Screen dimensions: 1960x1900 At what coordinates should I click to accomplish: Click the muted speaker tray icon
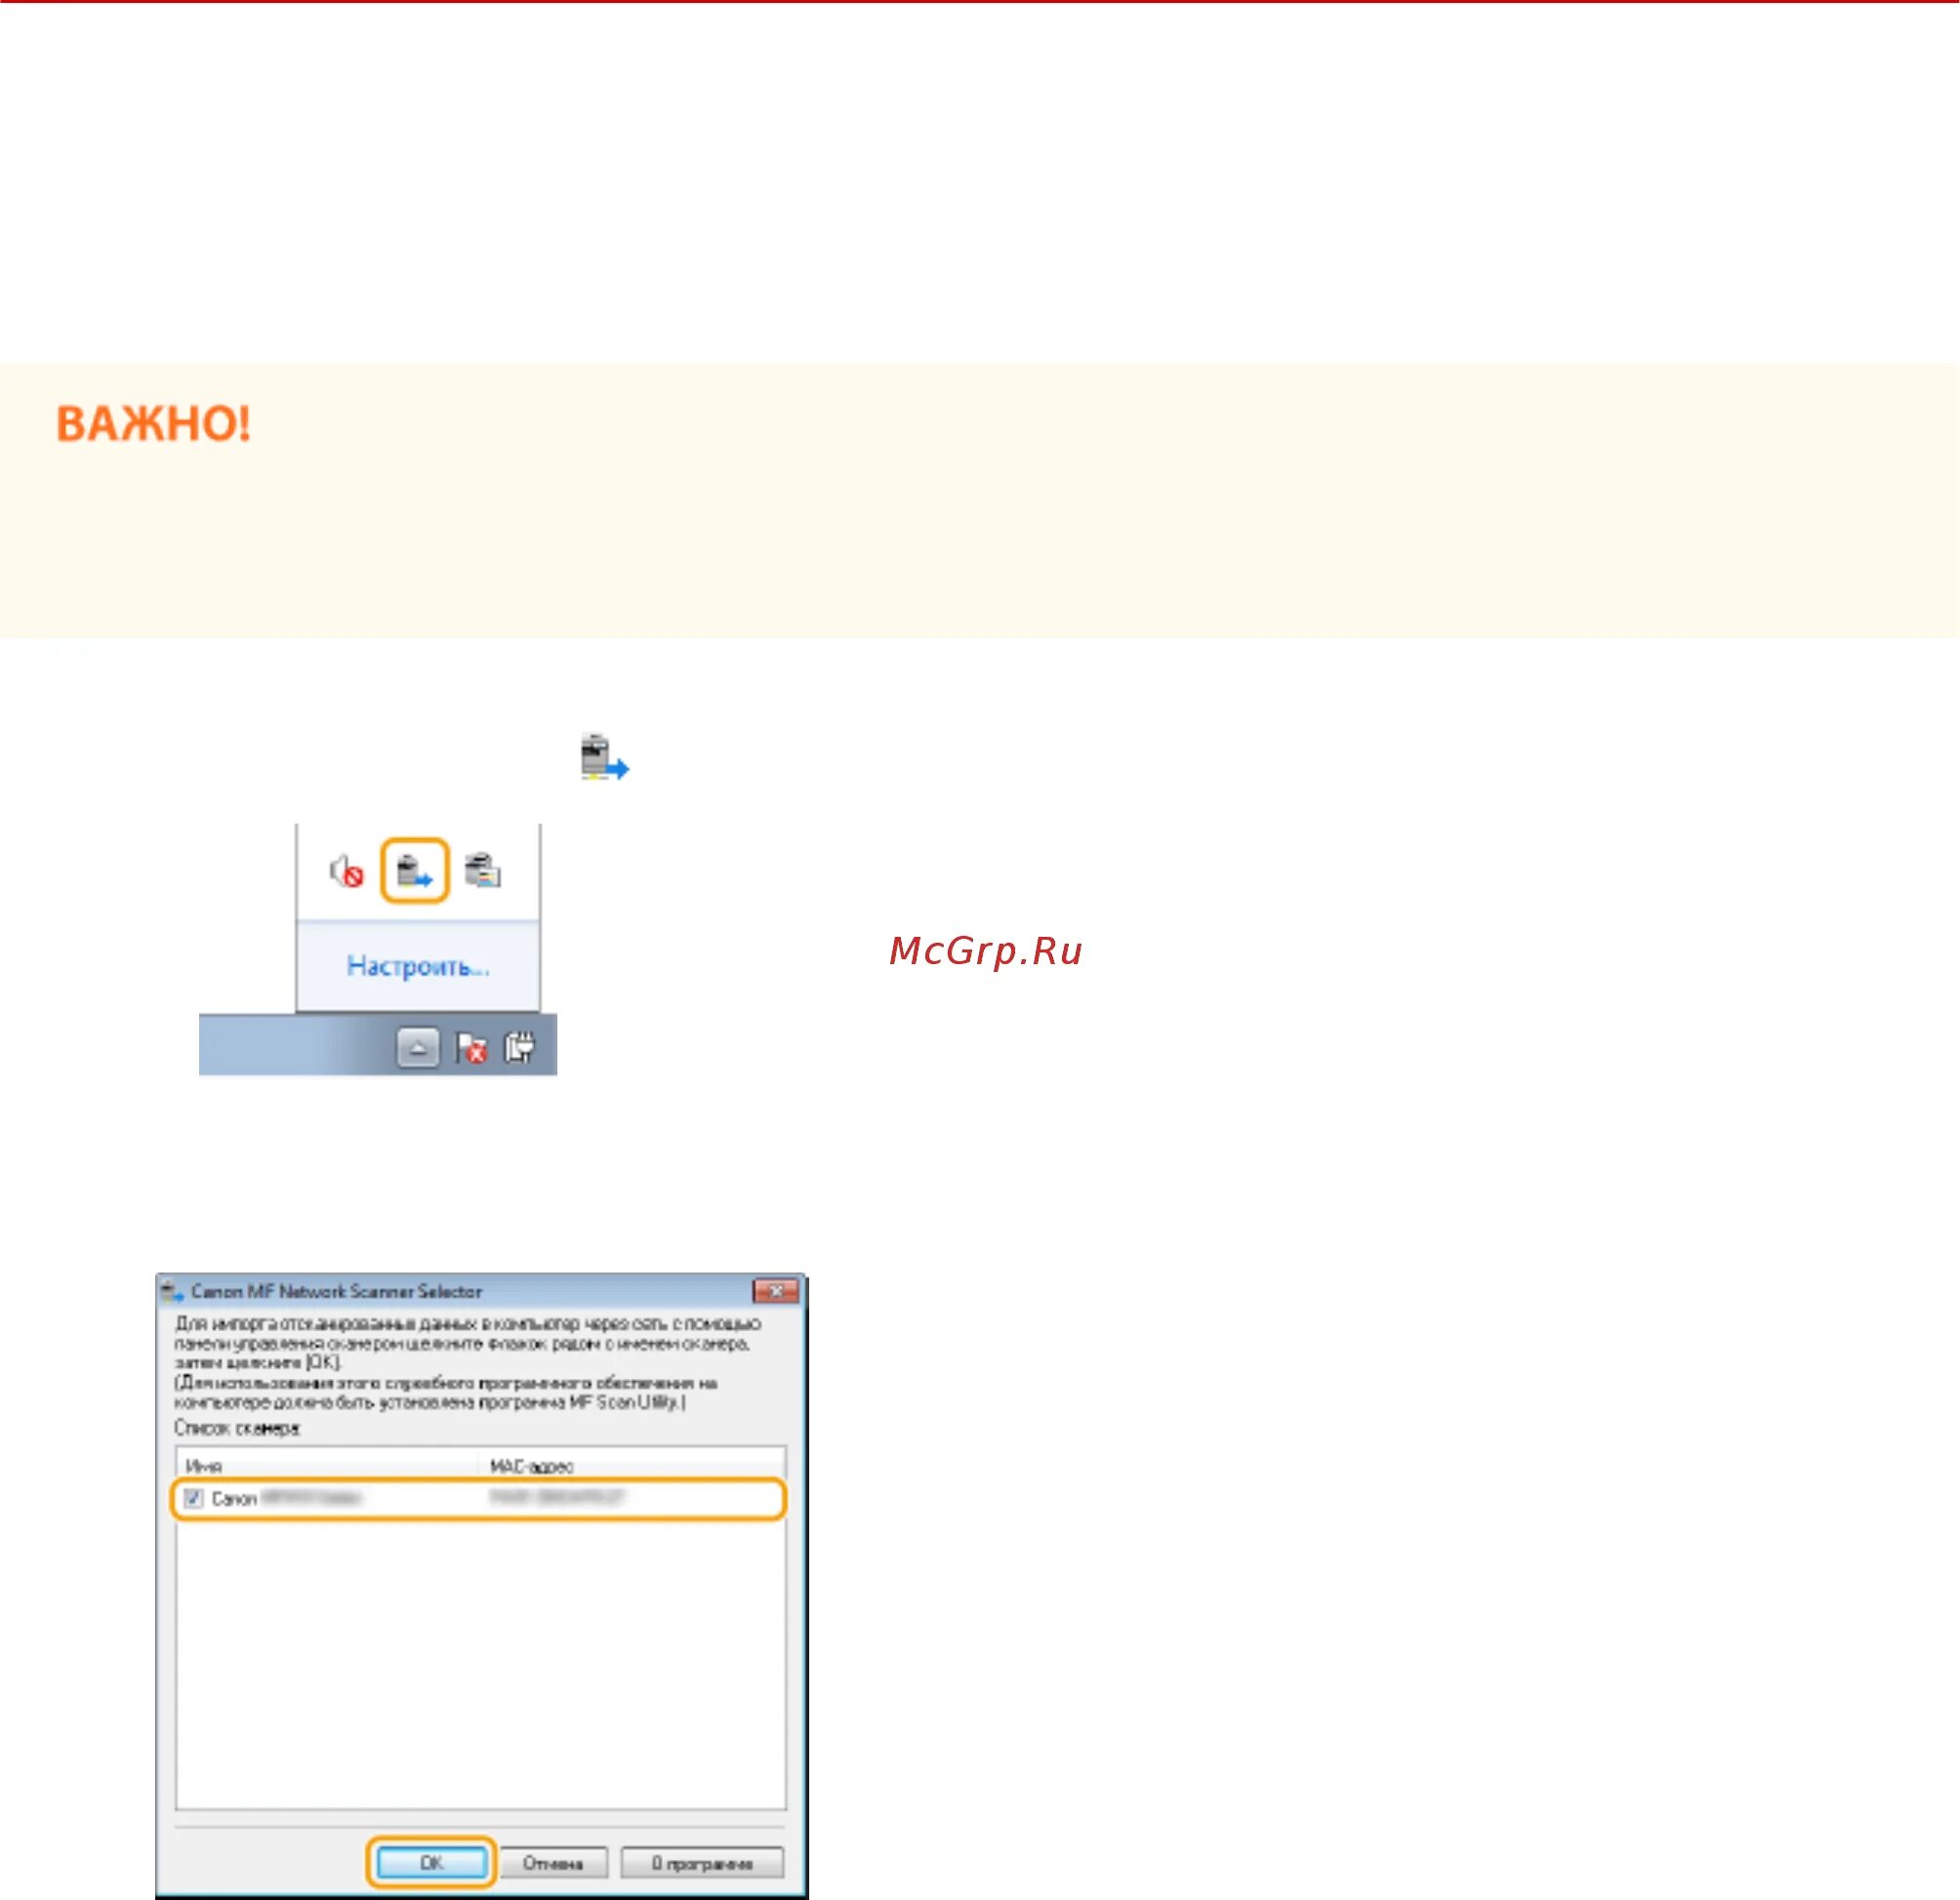346,871
